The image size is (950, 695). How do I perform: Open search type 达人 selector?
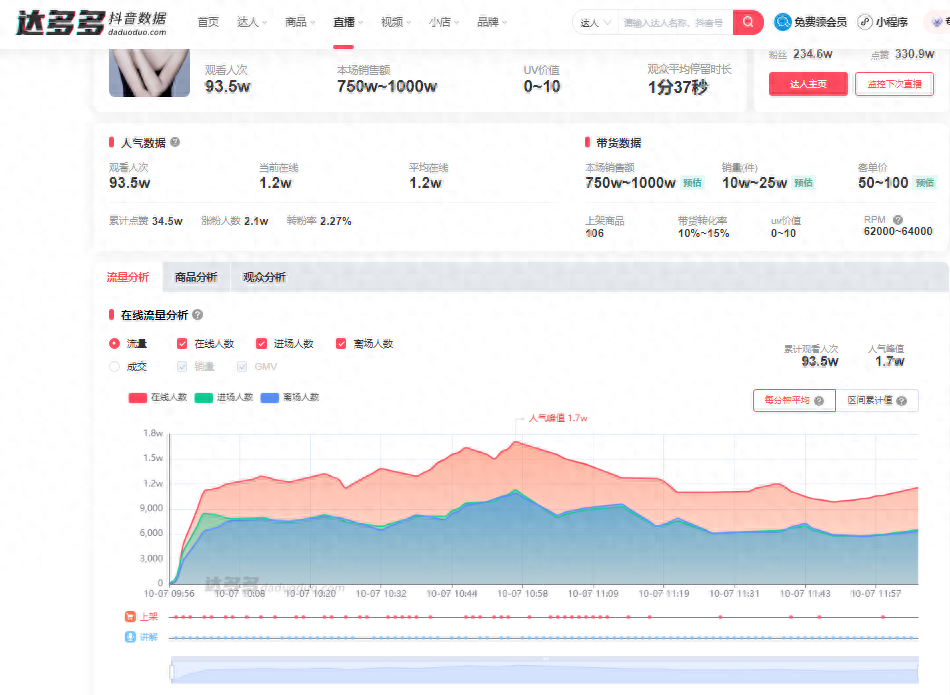pos(595,22)
